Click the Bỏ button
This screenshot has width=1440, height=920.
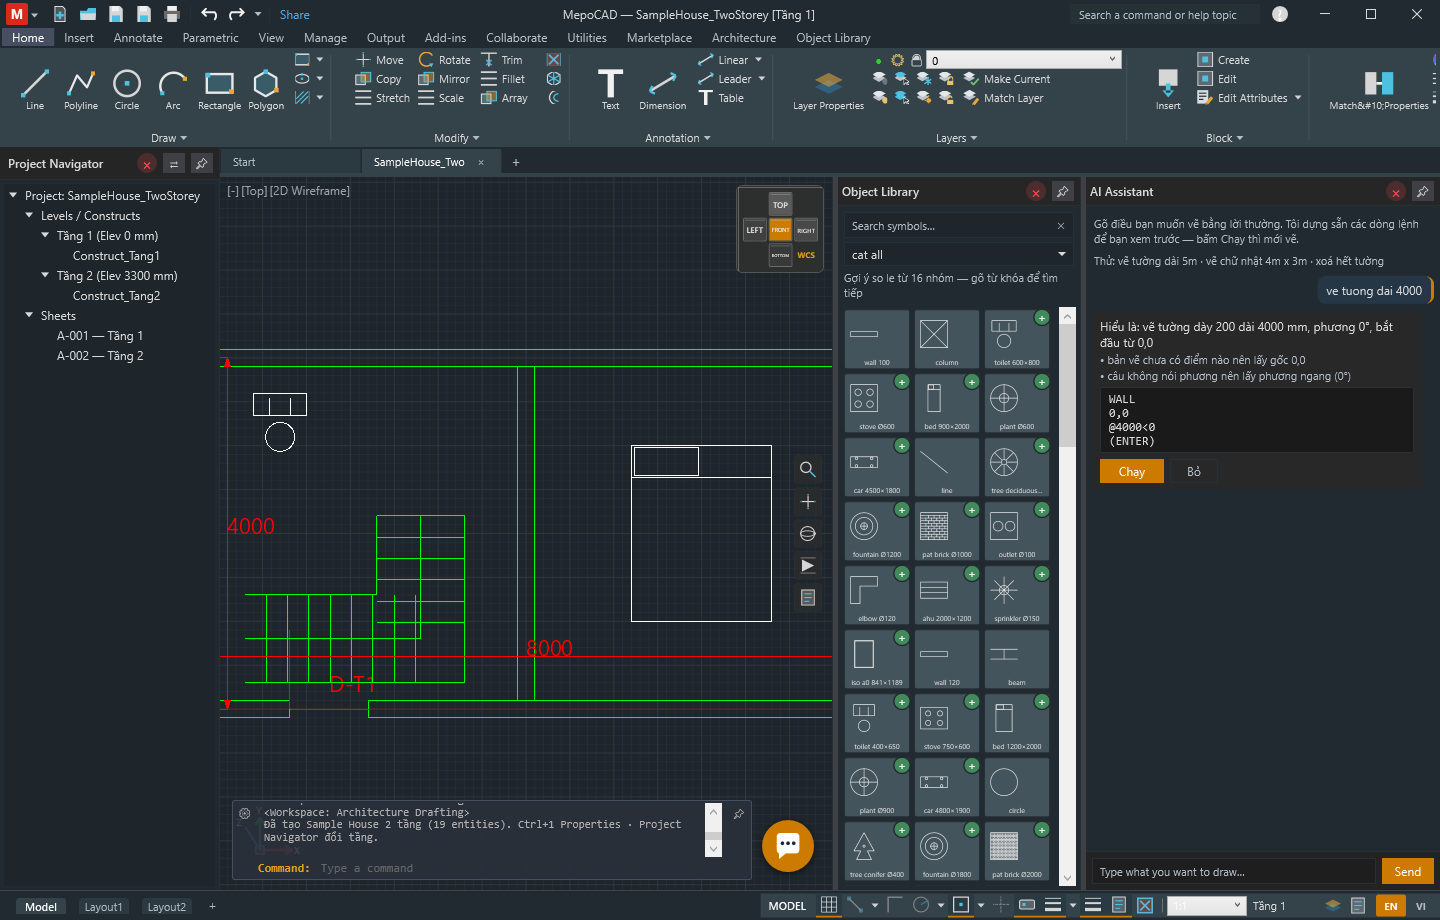[x=1194, y=471]
